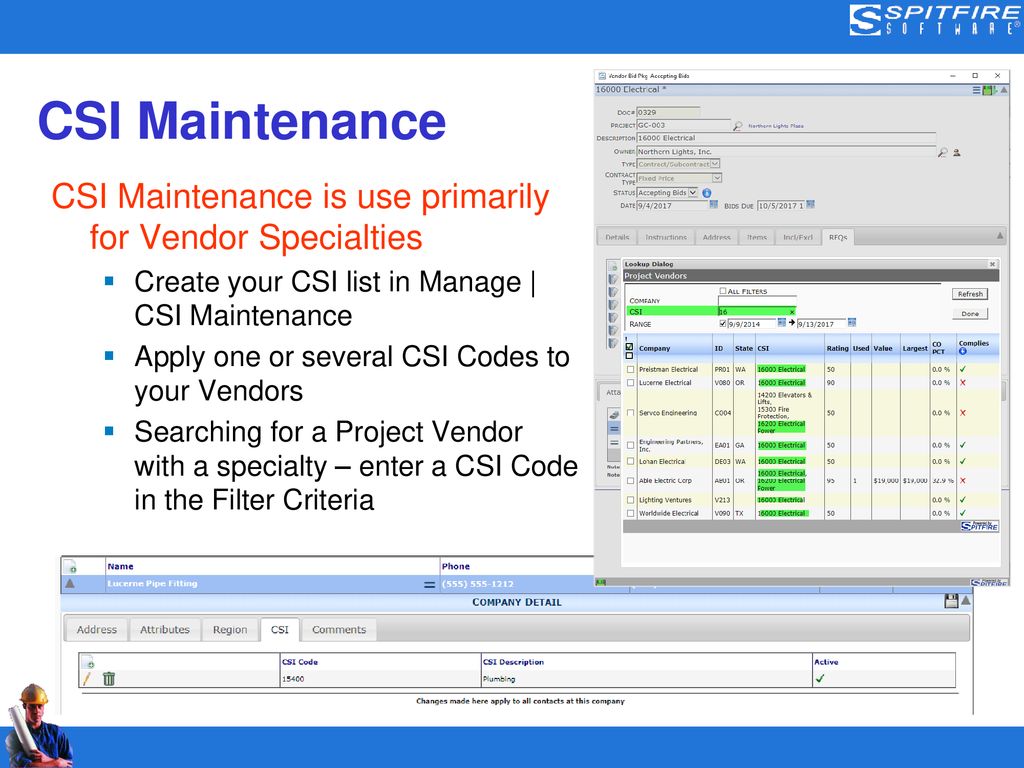Viewport: 1024px width, 768px height.
Task: Sort by the CSI Code column header
Action: click(x=300, y=662)
